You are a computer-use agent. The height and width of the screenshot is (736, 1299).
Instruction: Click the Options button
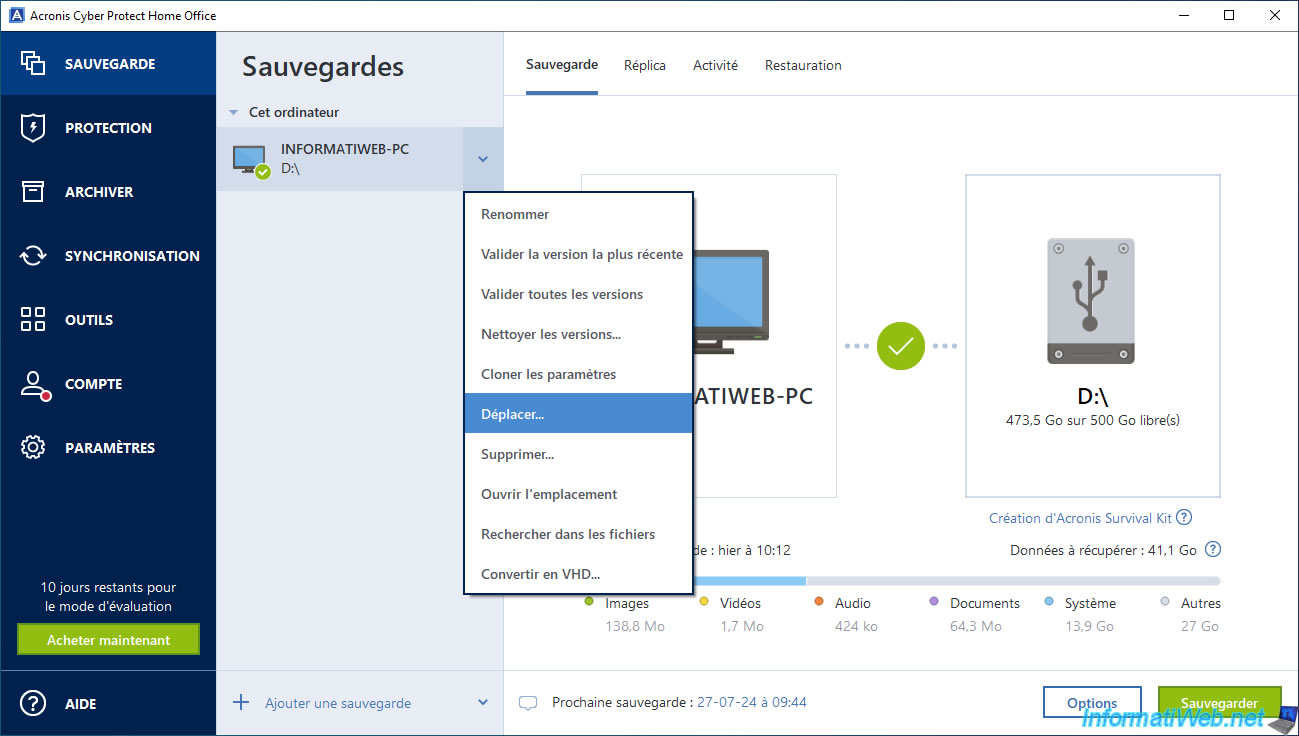click(1092, 703)
